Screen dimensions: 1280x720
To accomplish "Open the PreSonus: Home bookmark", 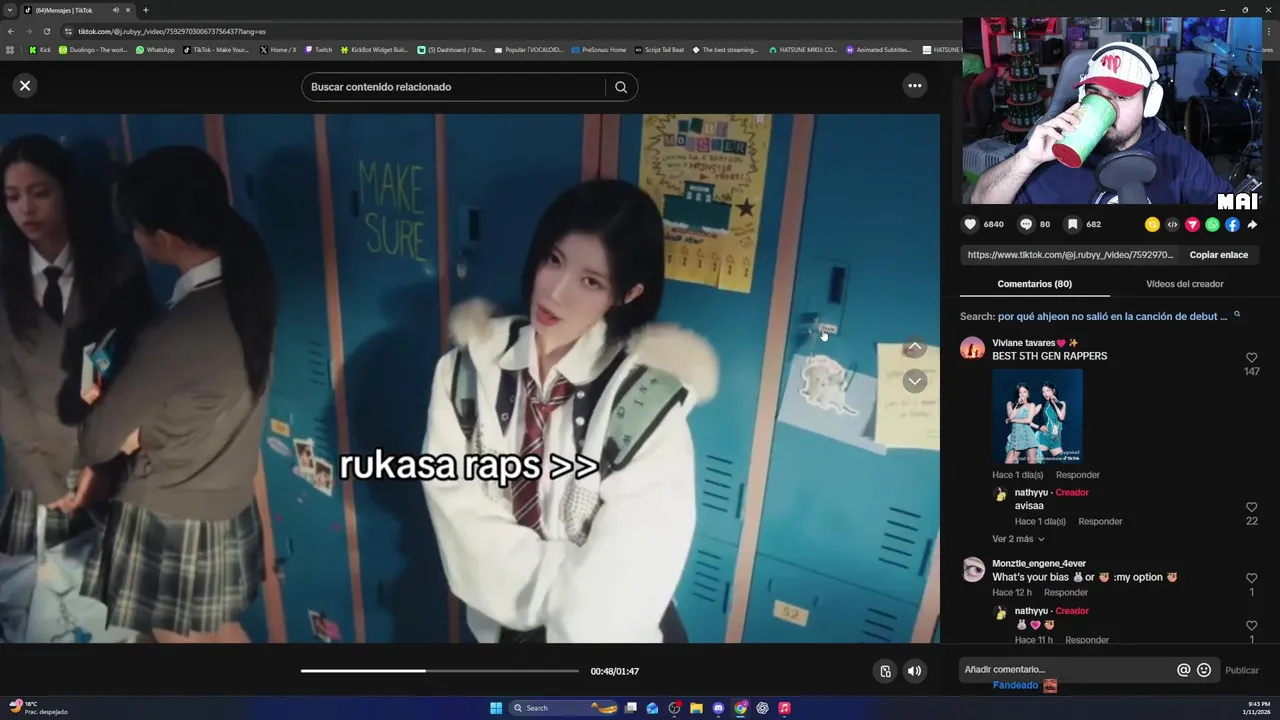I will click(x=599, y=49).
